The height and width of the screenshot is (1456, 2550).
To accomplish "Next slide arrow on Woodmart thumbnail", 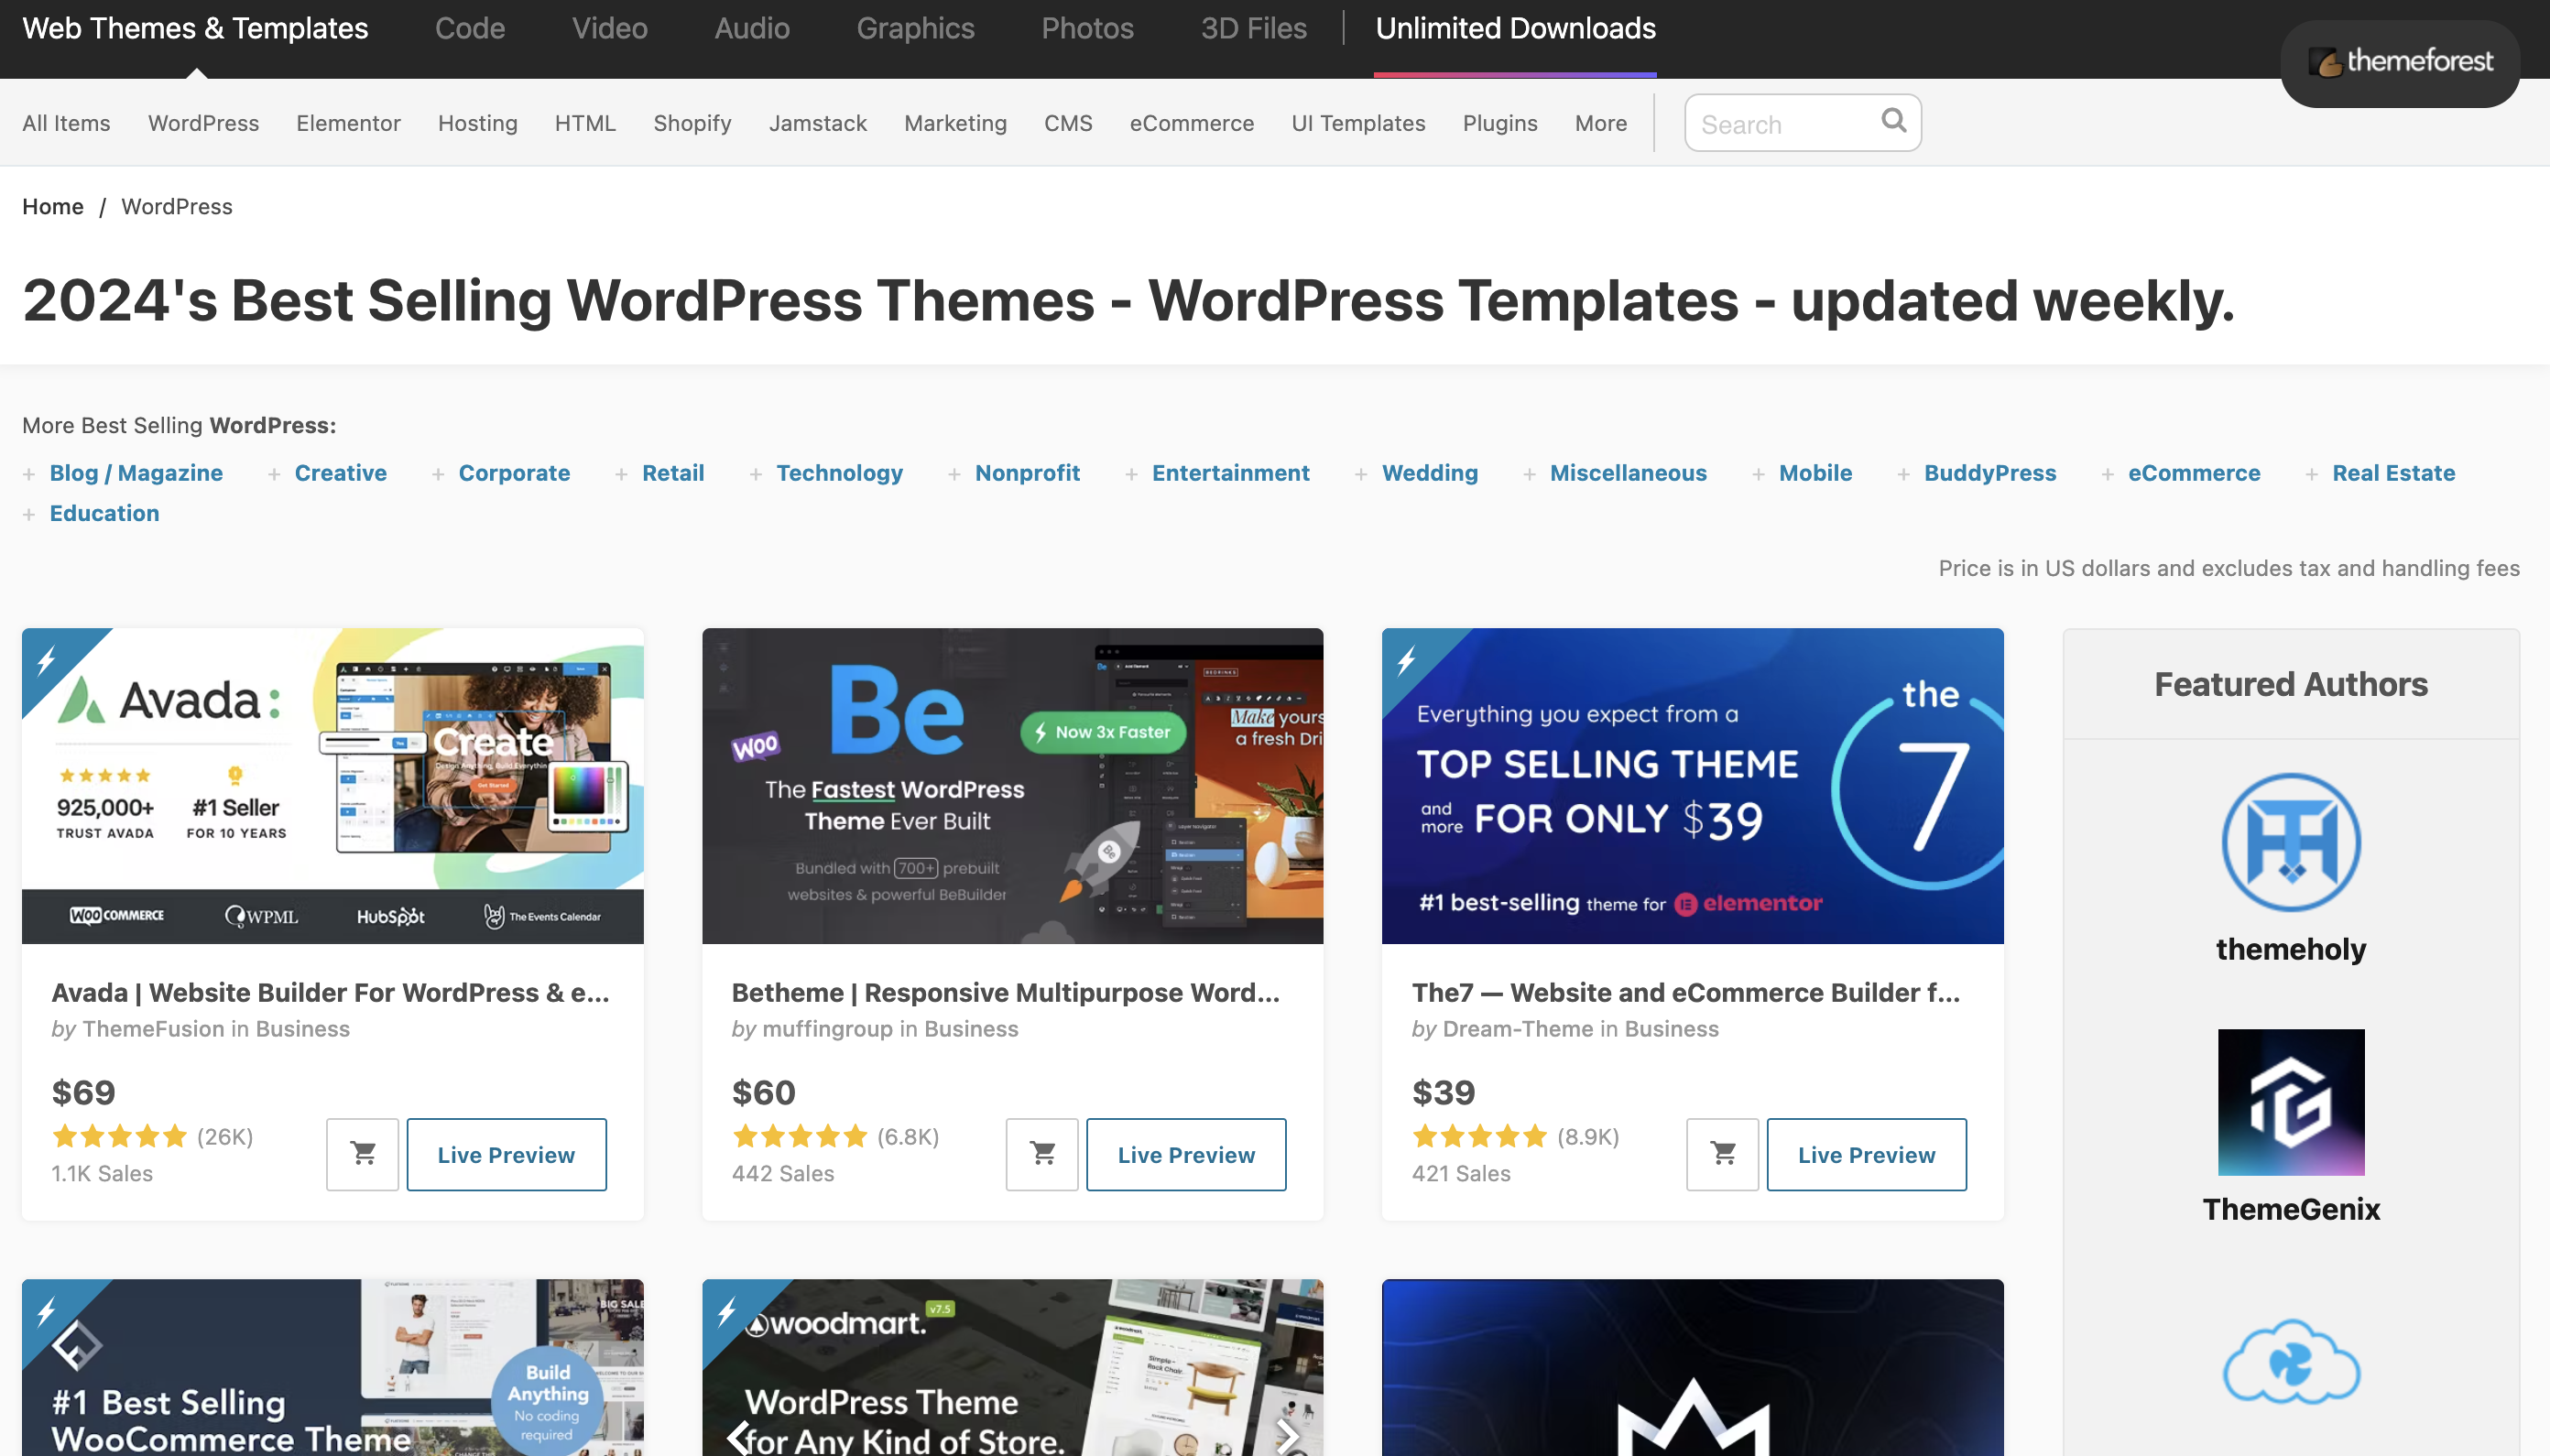I will tap(1288, 1436).
